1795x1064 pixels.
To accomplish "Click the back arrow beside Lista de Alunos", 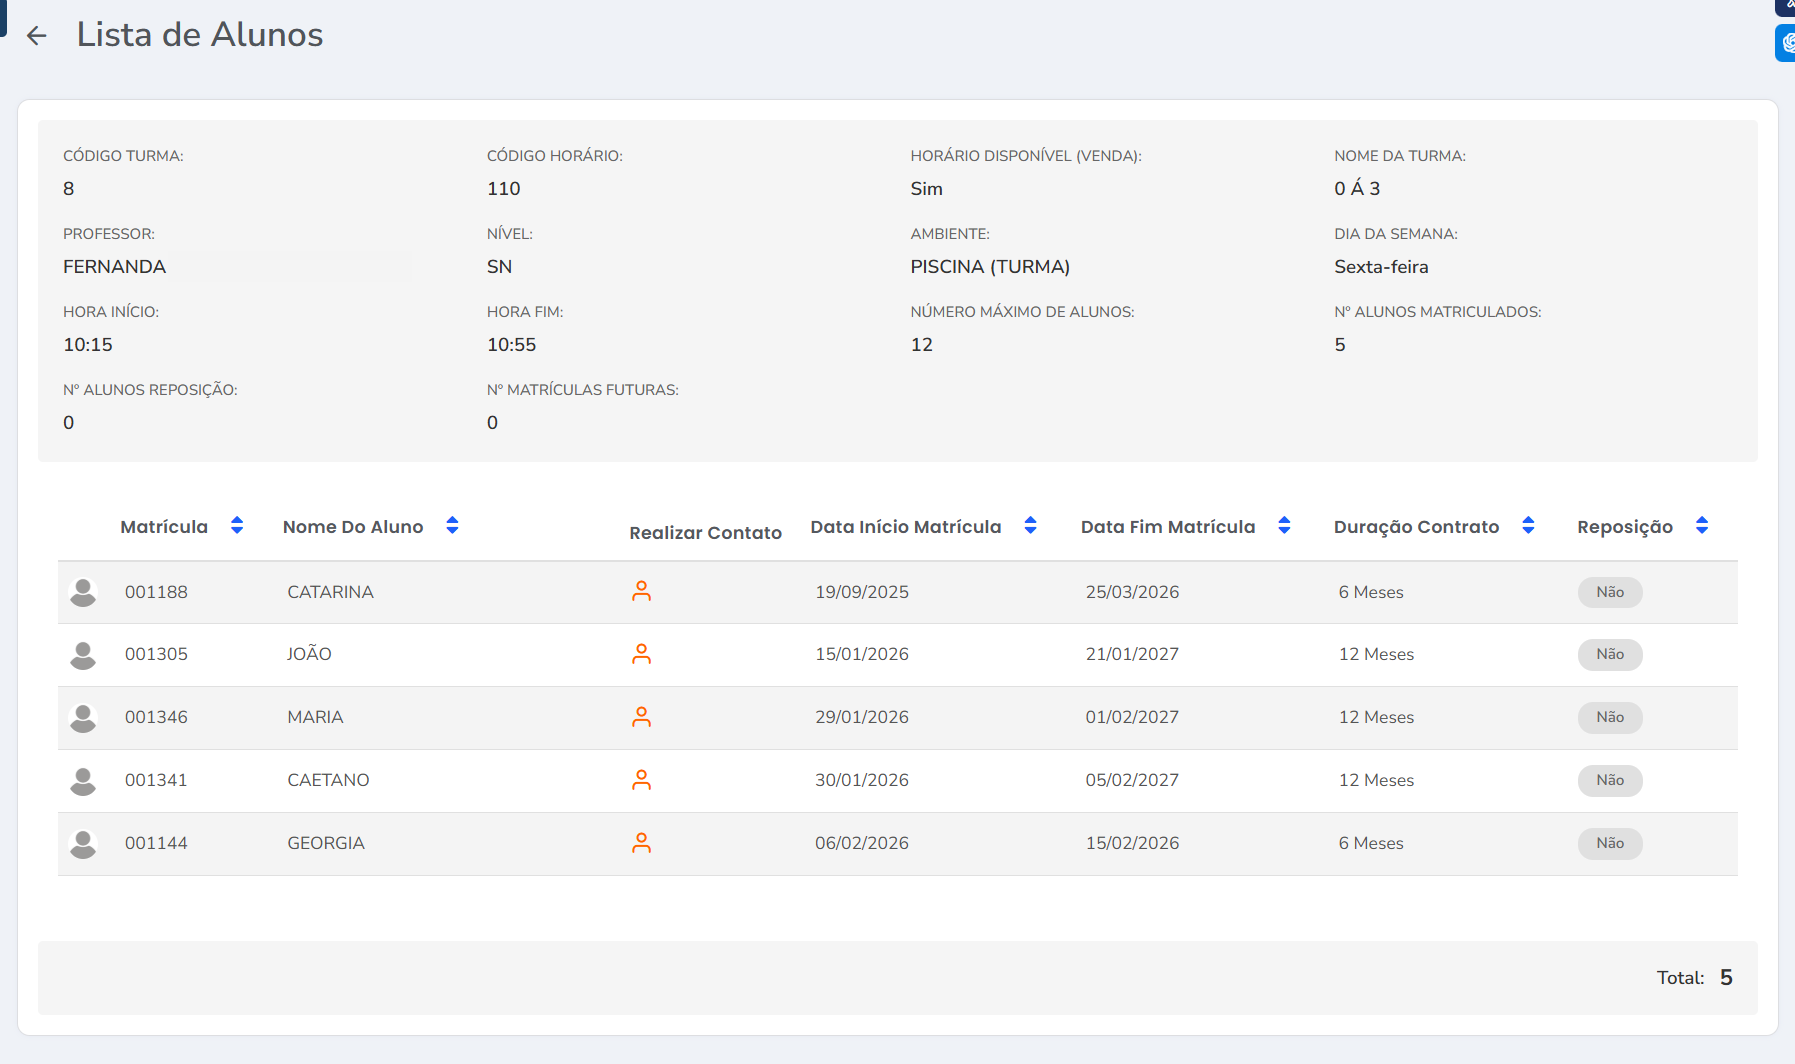I will (37, 36).
